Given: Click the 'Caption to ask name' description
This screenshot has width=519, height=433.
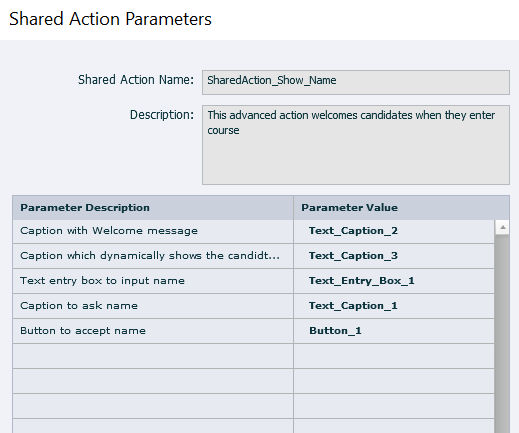Looking at the screenshot, I should tap(79, 306).
